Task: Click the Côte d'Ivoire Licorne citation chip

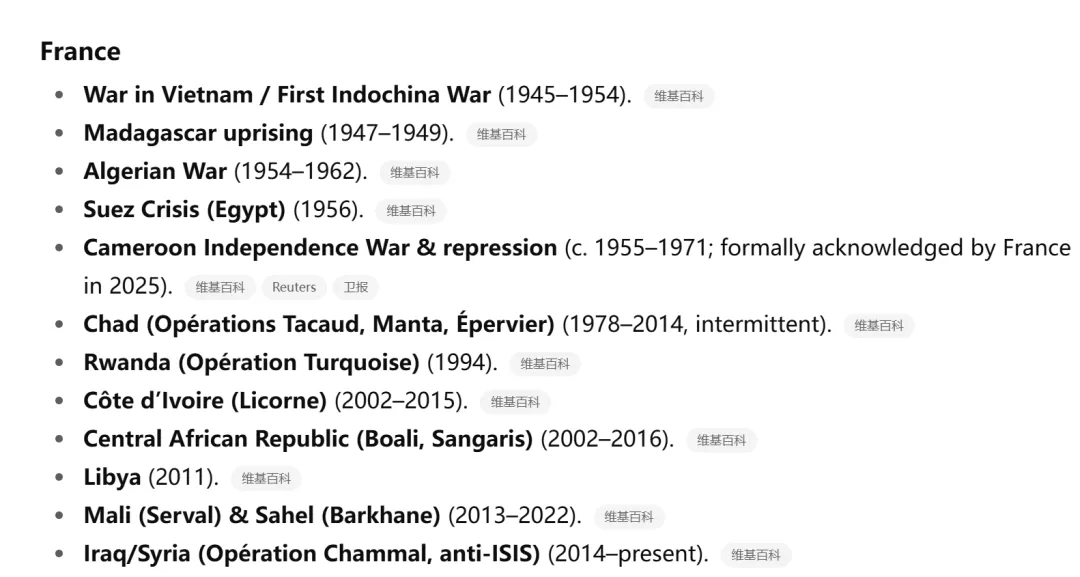Action: click(x=515, y=402)
